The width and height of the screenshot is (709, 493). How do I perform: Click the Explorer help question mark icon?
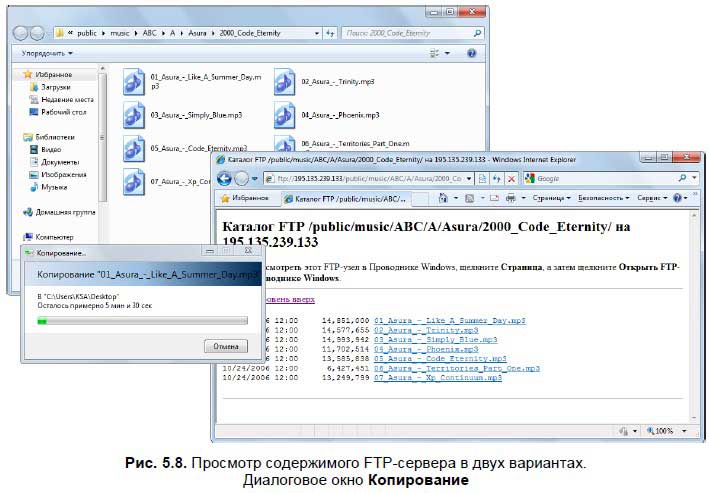coord(470,53)
